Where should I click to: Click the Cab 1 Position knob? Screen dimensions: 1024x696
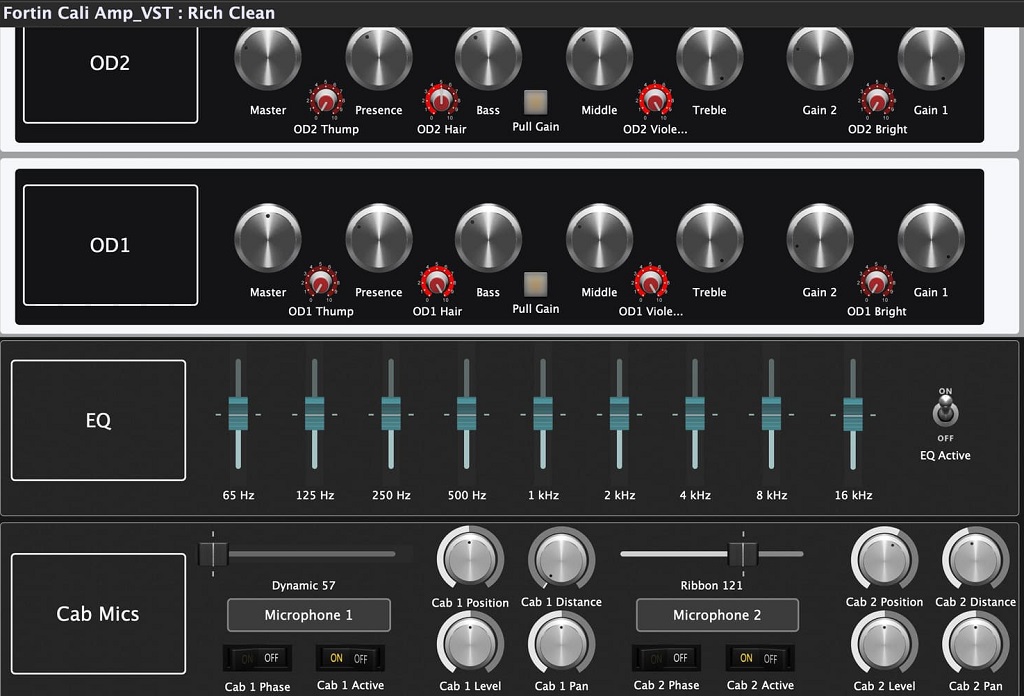[470, 559]
